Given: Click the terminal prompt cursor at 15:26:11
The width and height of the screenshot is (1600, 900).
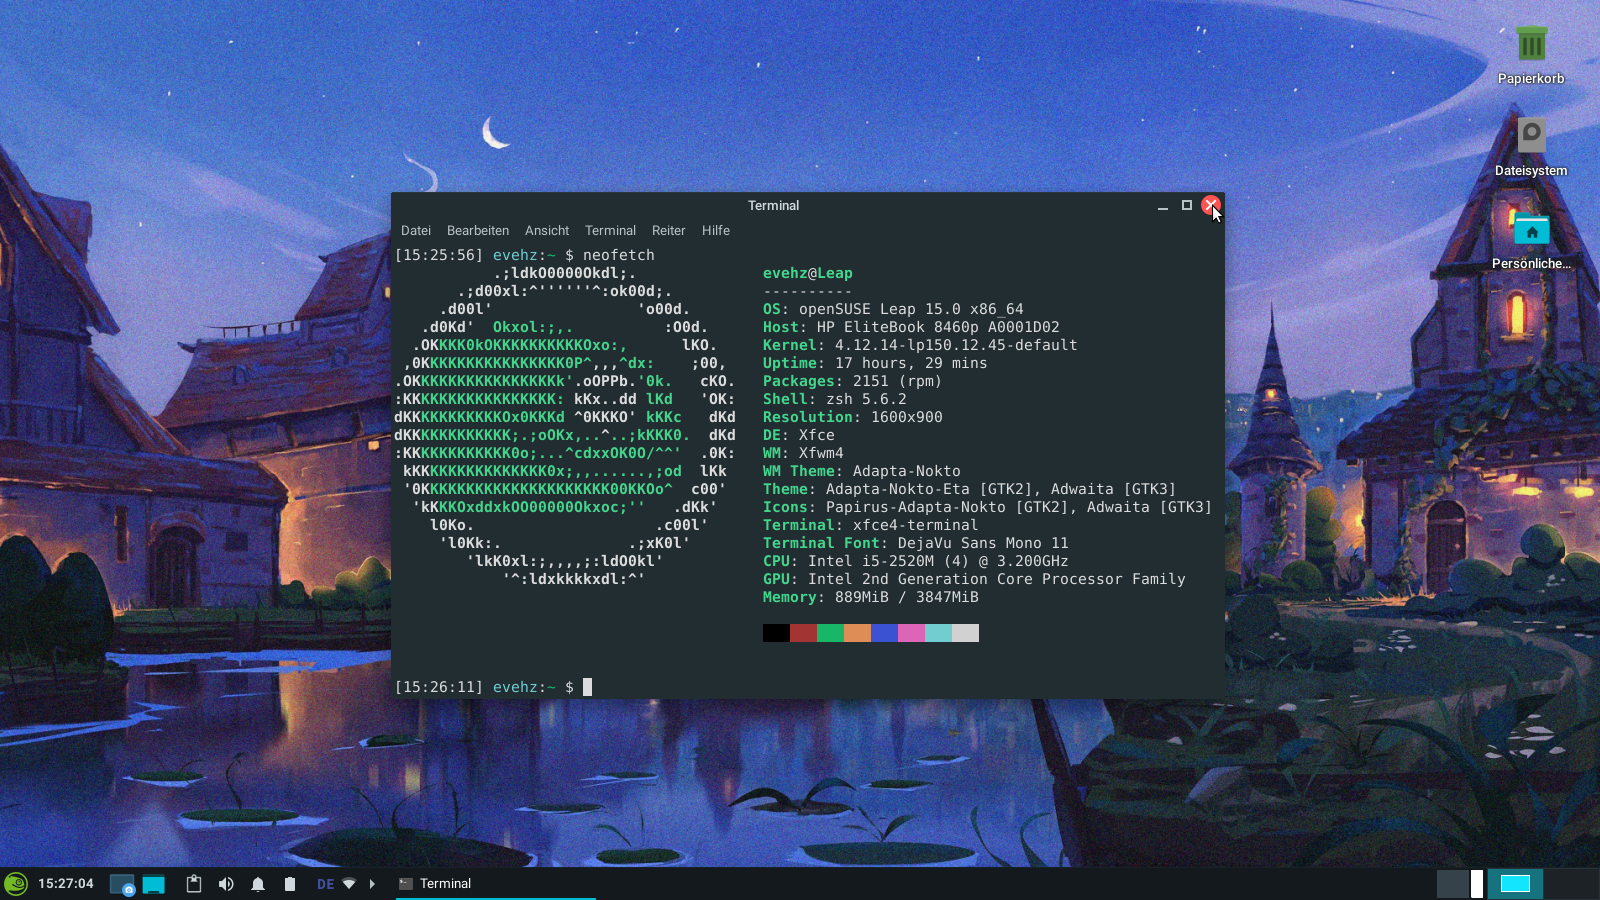Looking at the screenshot, I should pyautogui.click(x=588, y=687).
